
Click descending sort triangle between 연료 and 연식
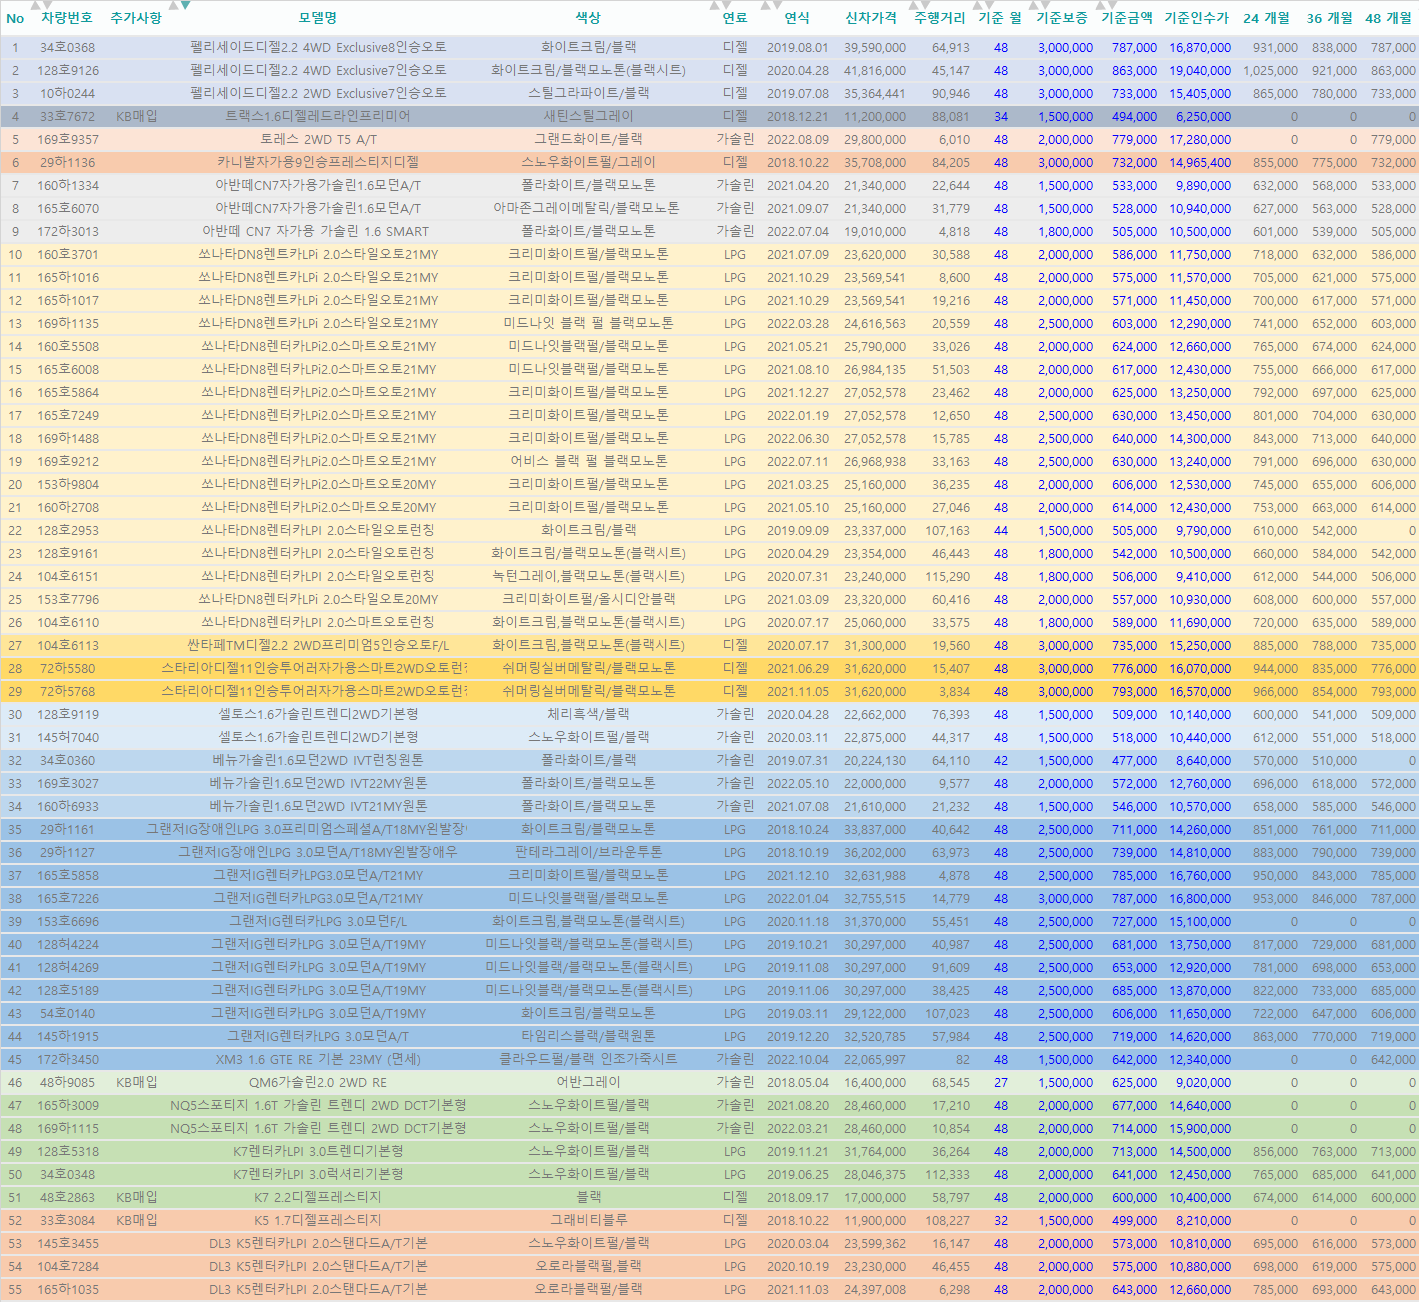777,5
